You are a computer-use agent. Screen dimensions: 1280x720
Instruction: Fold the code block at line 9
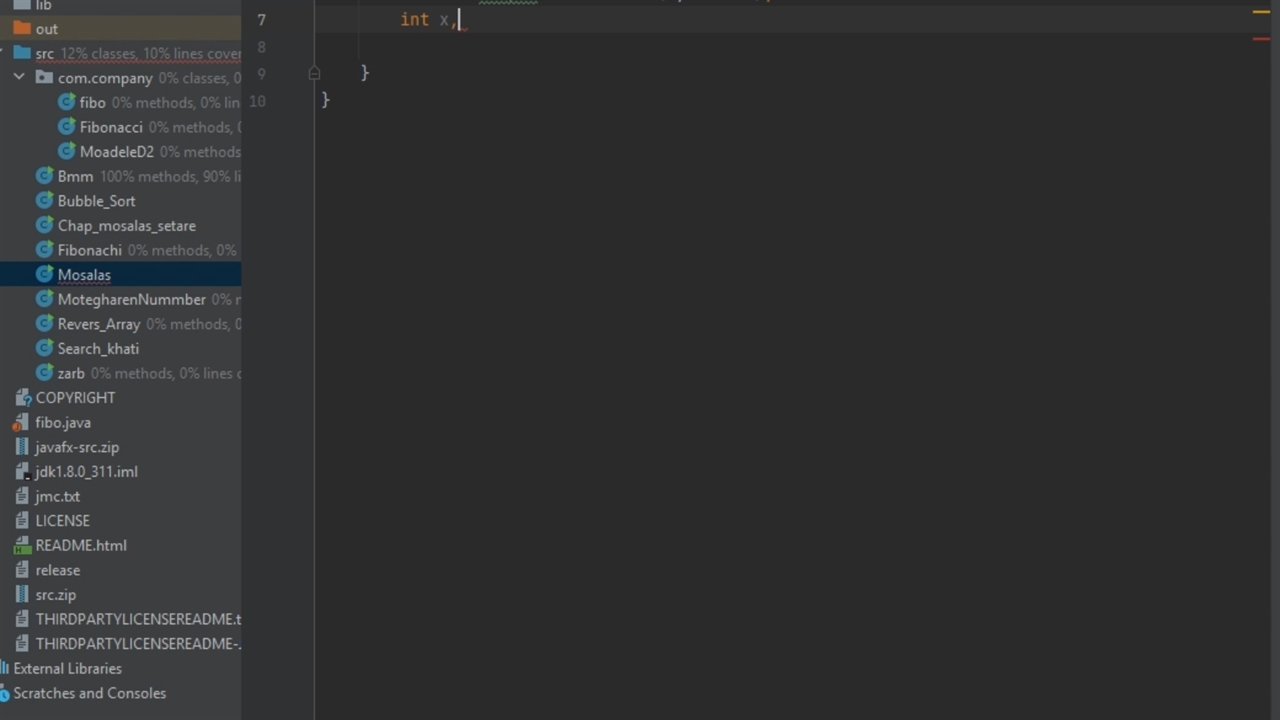point(314,73)
